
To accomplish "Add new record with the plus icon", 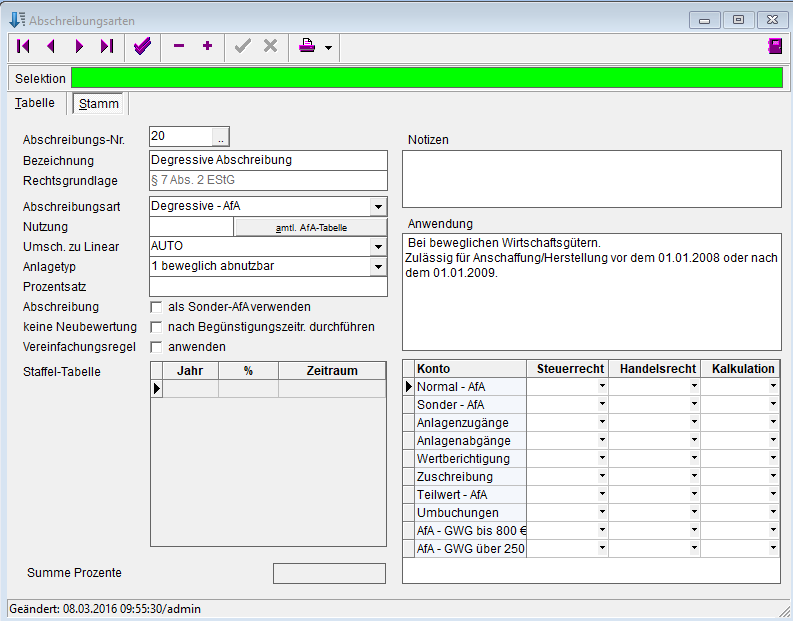I will click(x=207, y=46).
